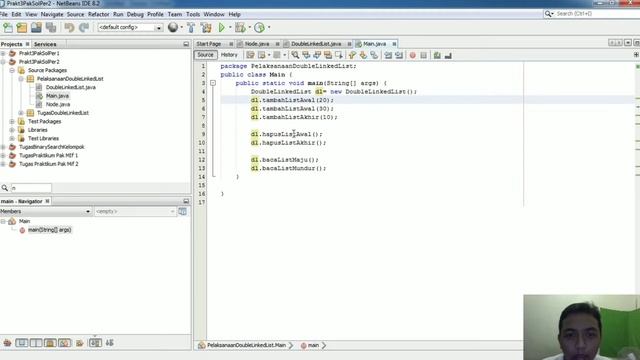Click the Comment icon in editor toolbar
Viewport: 640px width, 360px height.
pos(437,55)
